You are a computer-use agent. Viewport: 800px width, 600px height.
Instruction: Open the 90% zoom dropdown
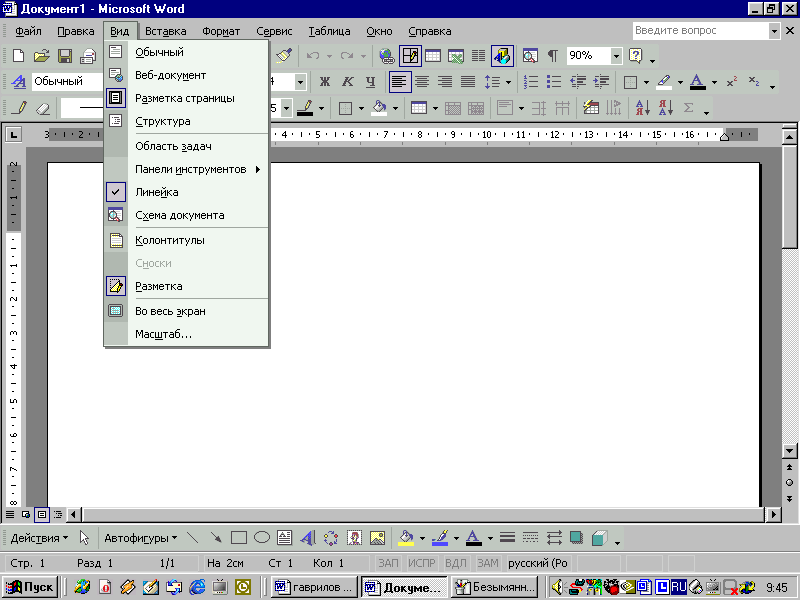tap(616, 56)
